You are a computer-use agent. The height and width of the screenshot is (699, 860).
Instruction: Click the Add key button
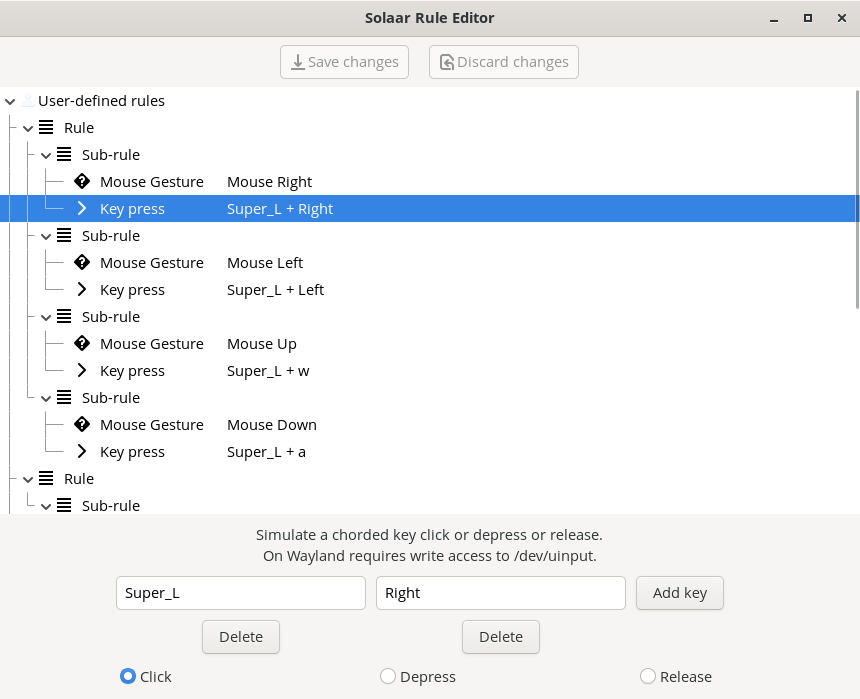click(680, 593)
